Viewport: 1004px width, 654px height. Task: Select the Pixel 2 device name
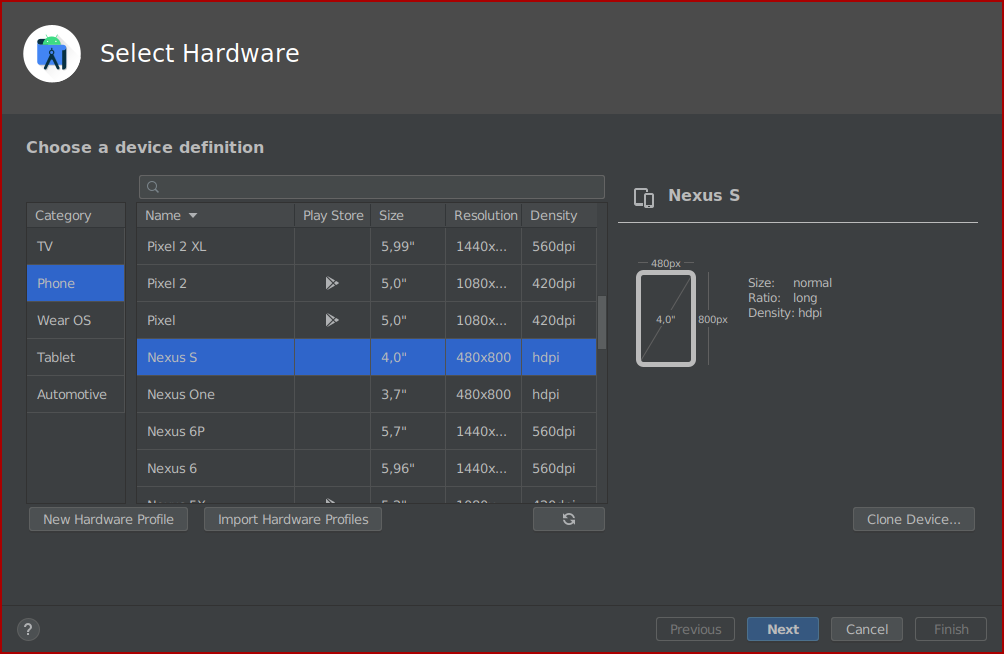coord(167,283)
